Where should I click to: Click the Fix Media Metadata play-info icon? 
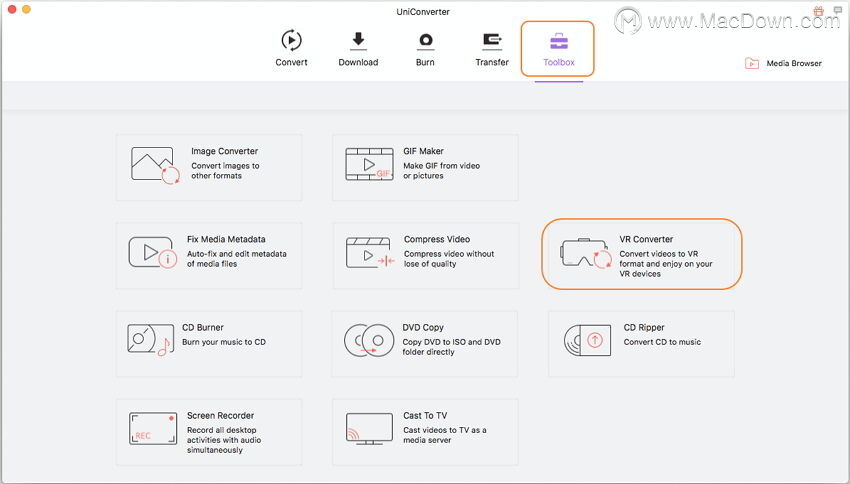point(153,252)
